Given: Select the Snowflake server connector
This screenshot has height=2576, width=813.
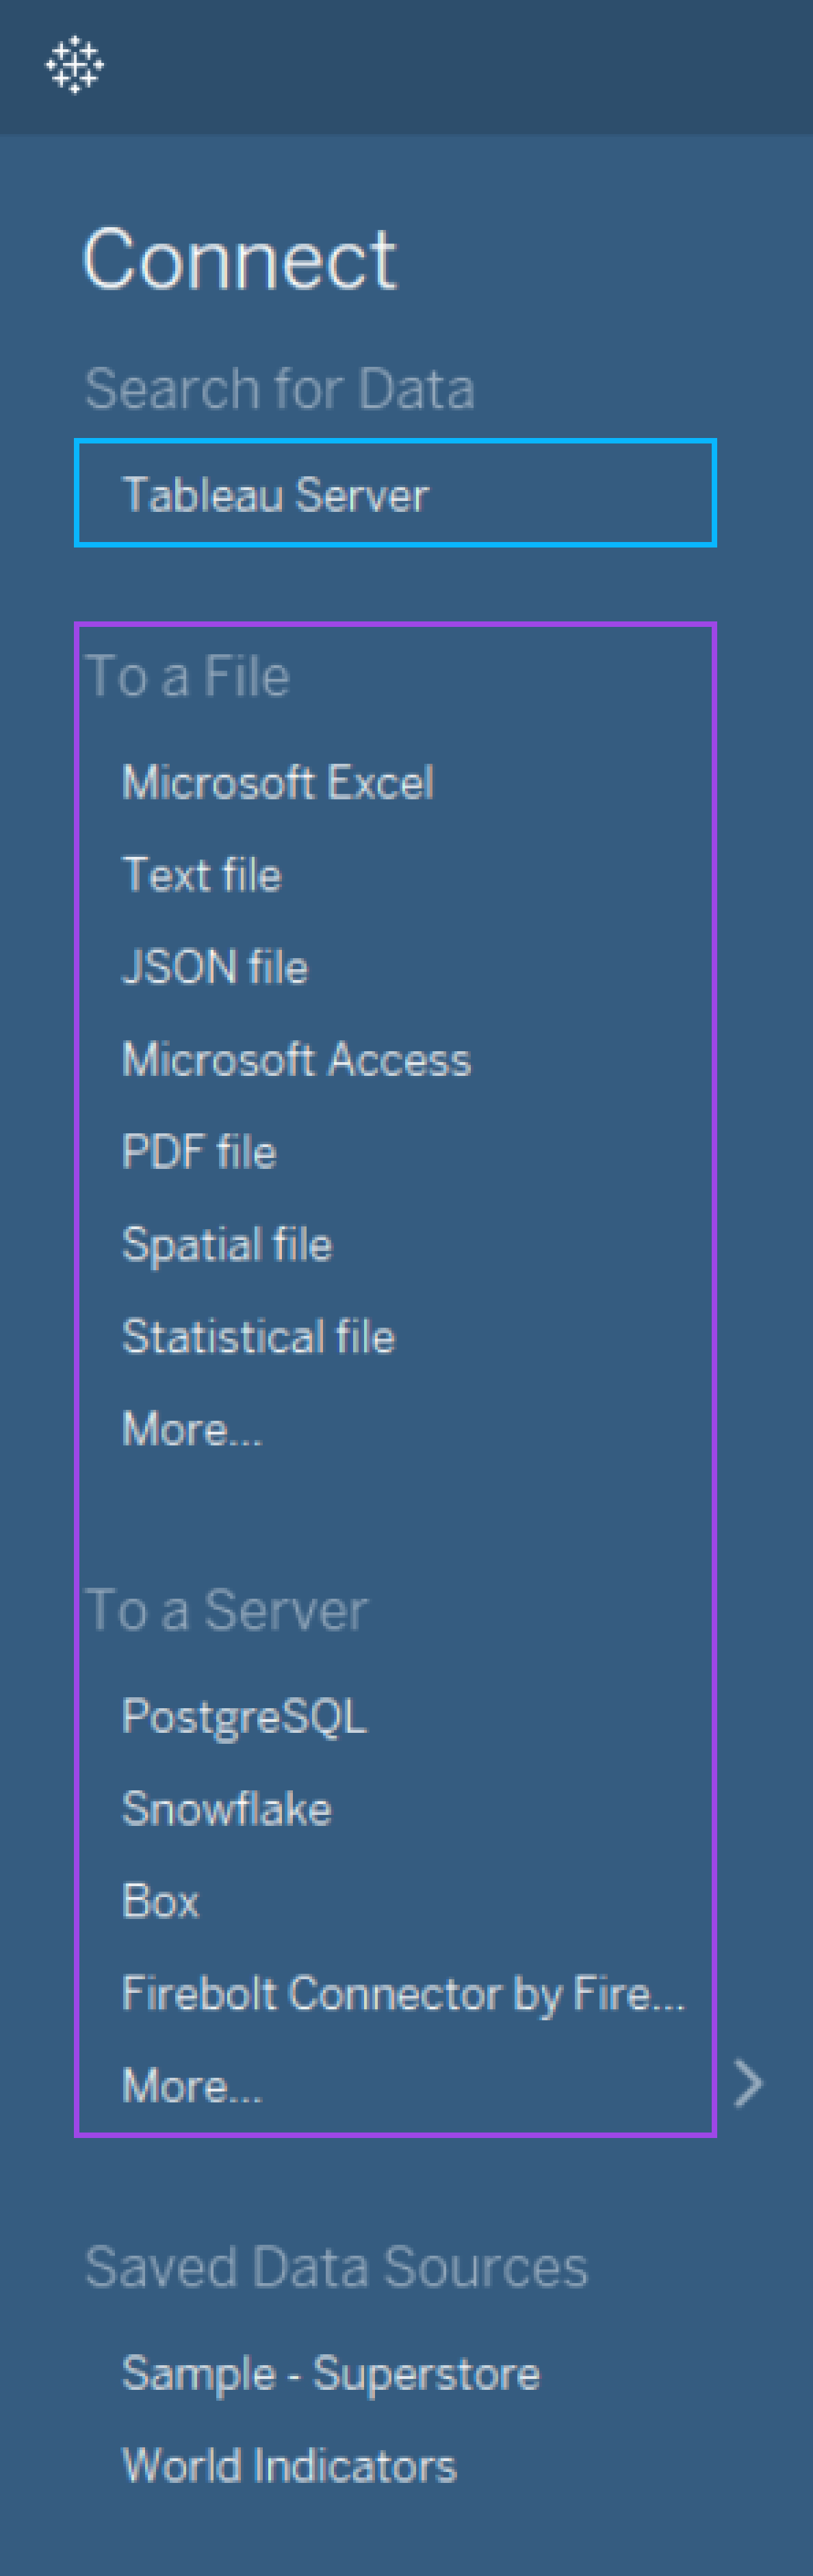Looking at the screenshot, I should click(226, 1808).
